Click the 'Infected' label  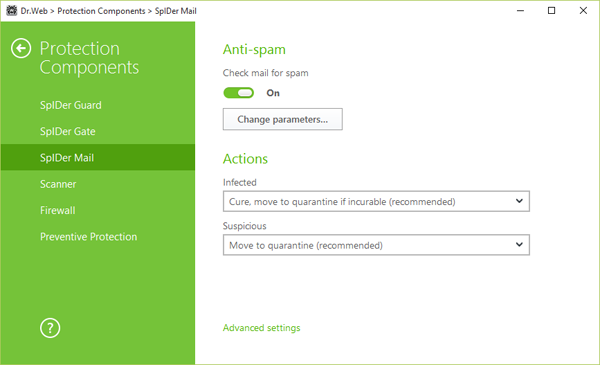coord(240,182)
